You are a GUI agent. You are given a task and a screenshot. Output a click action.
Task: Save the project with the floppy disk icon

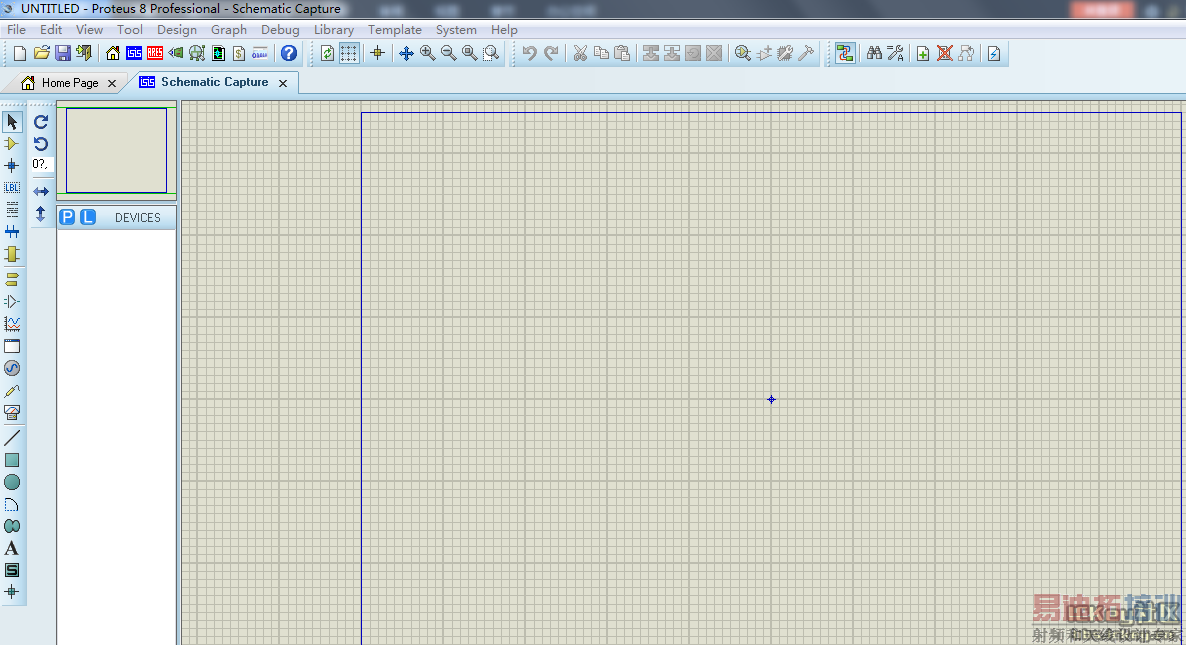point(63,54)
